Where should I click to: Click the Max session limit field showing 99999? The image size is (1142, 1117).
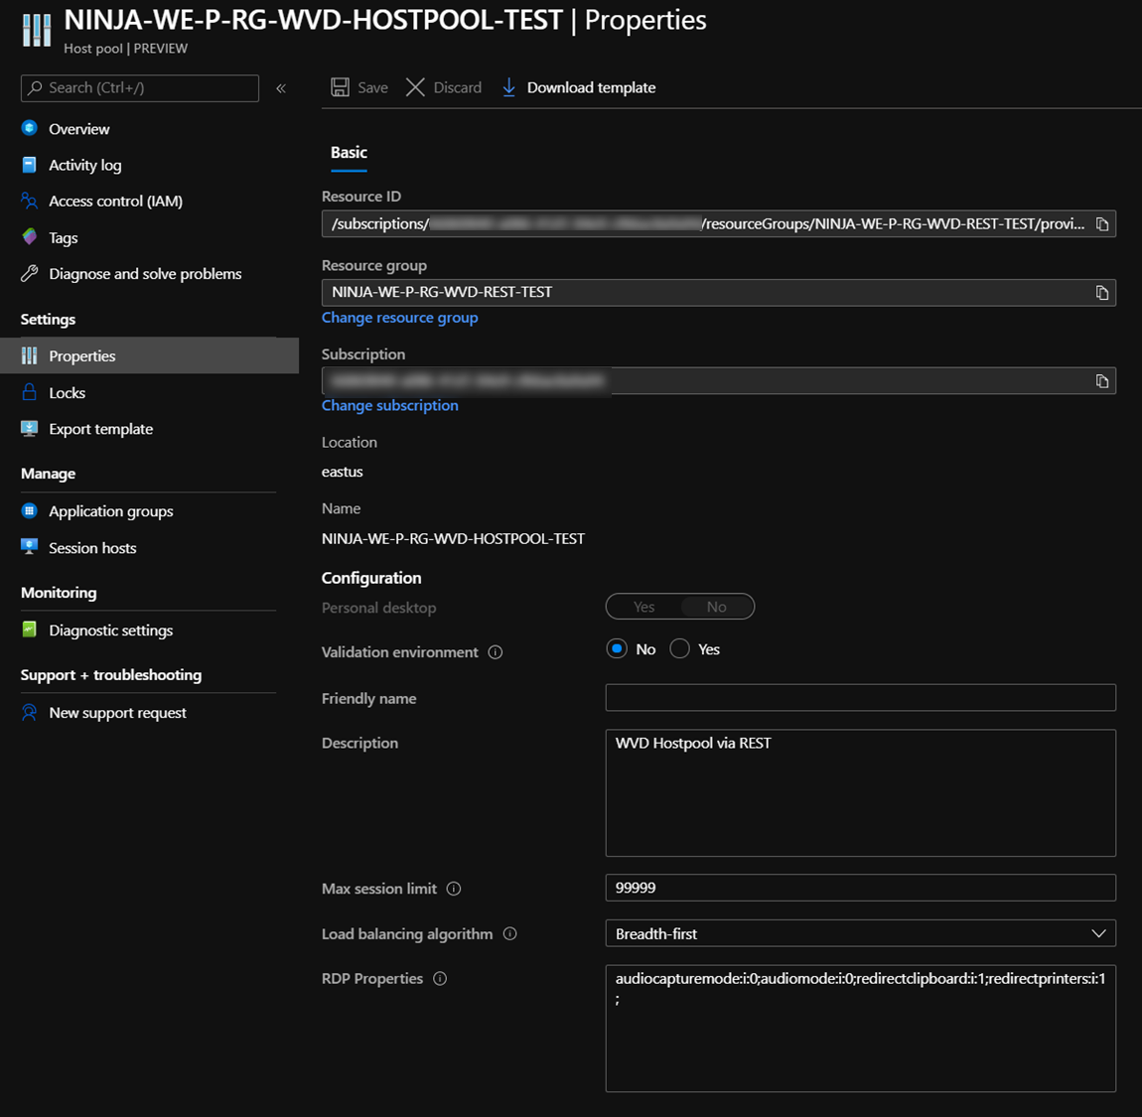[860, 888]
